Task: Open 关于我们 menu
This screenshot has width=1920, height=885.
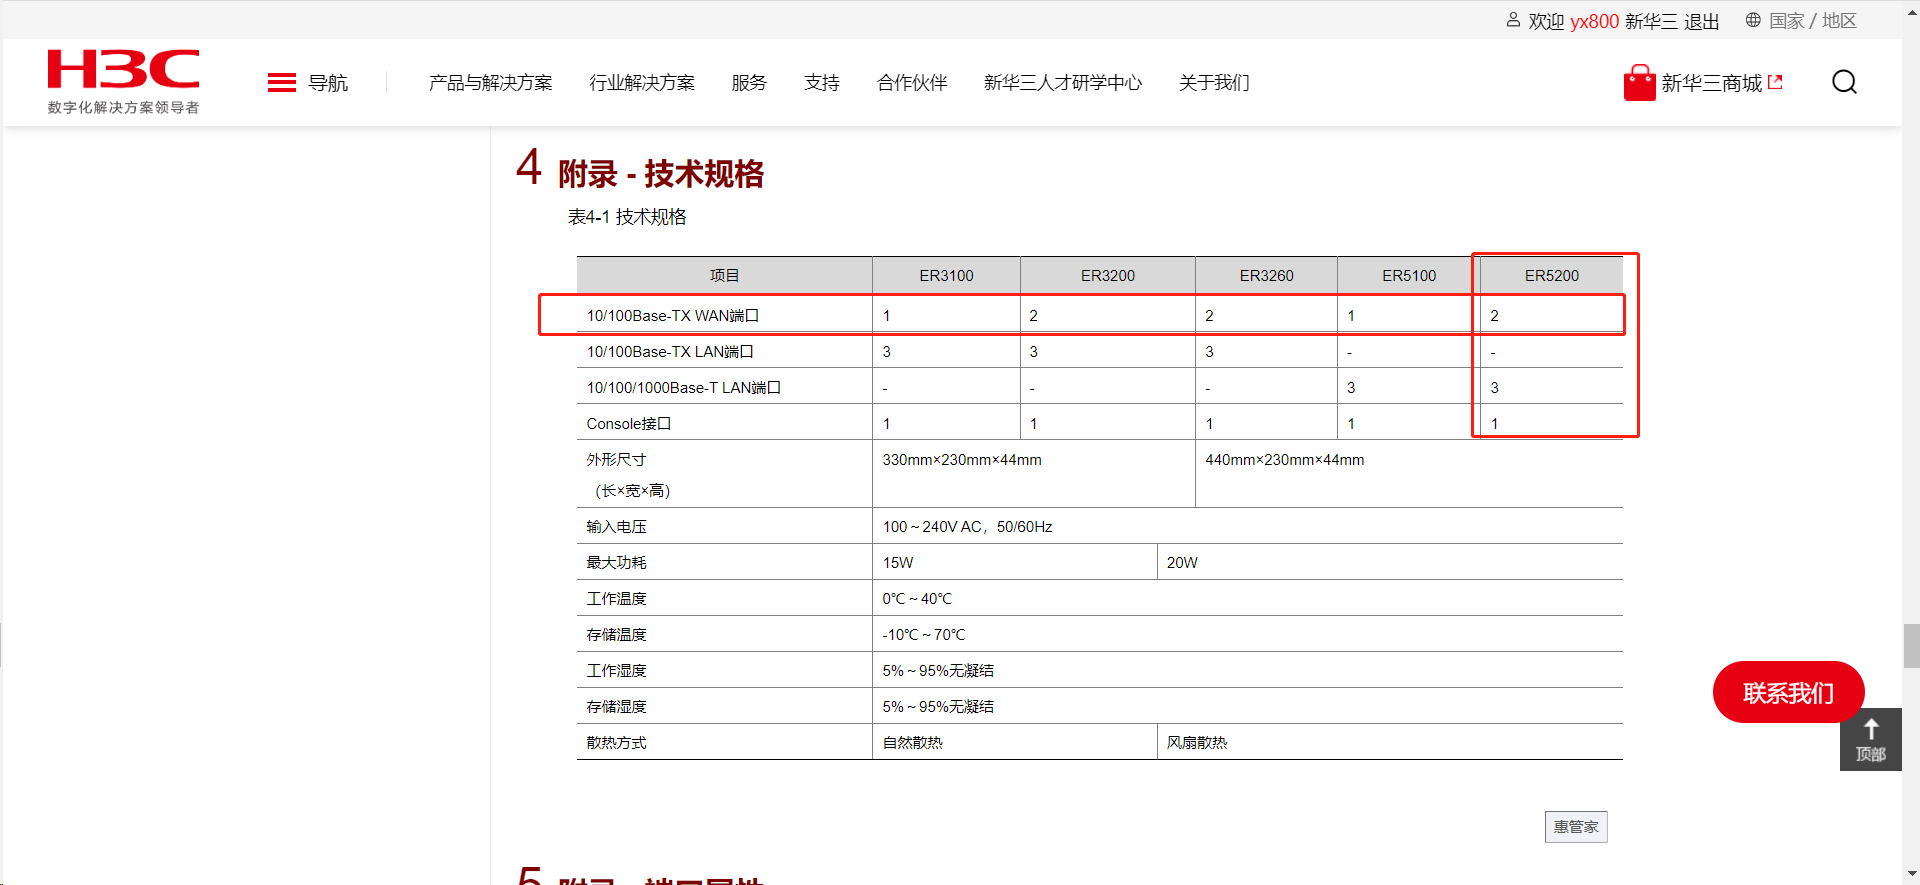Action: click(1214, 83)
